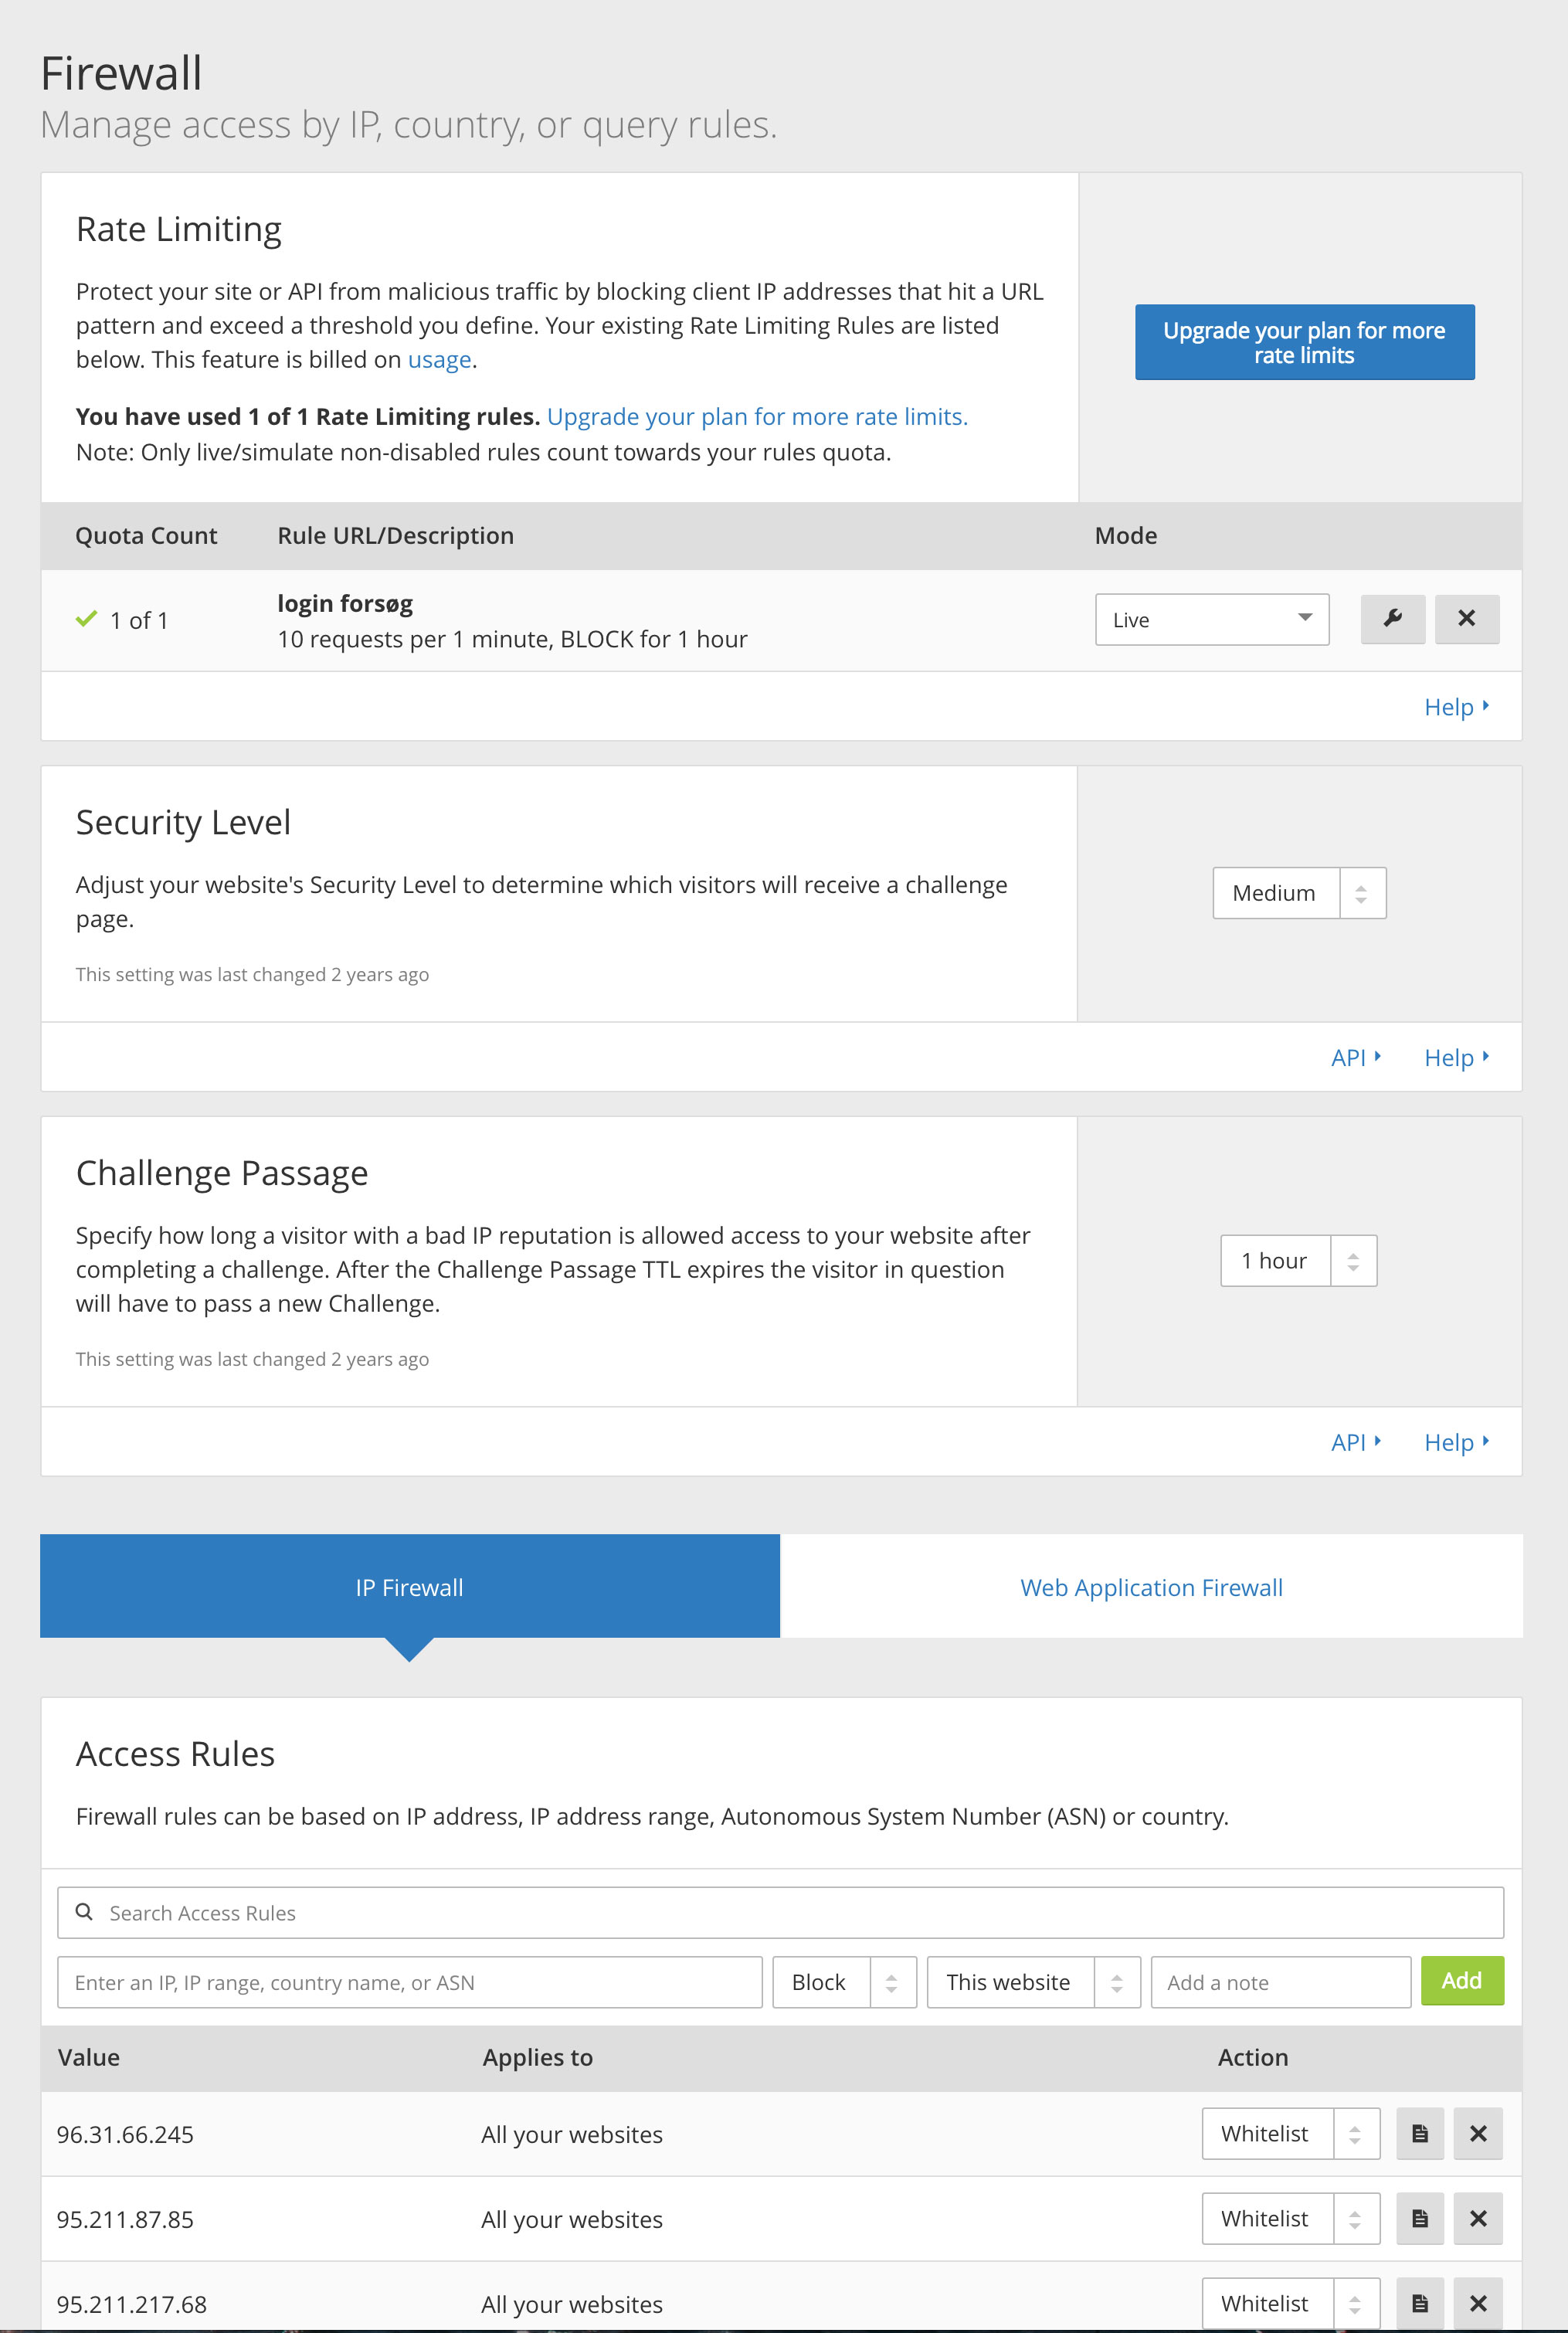Open the Challenge Passage 1 hour dropdown
This screenshot has height=2333, width=1568.
coord(1298,1261)
